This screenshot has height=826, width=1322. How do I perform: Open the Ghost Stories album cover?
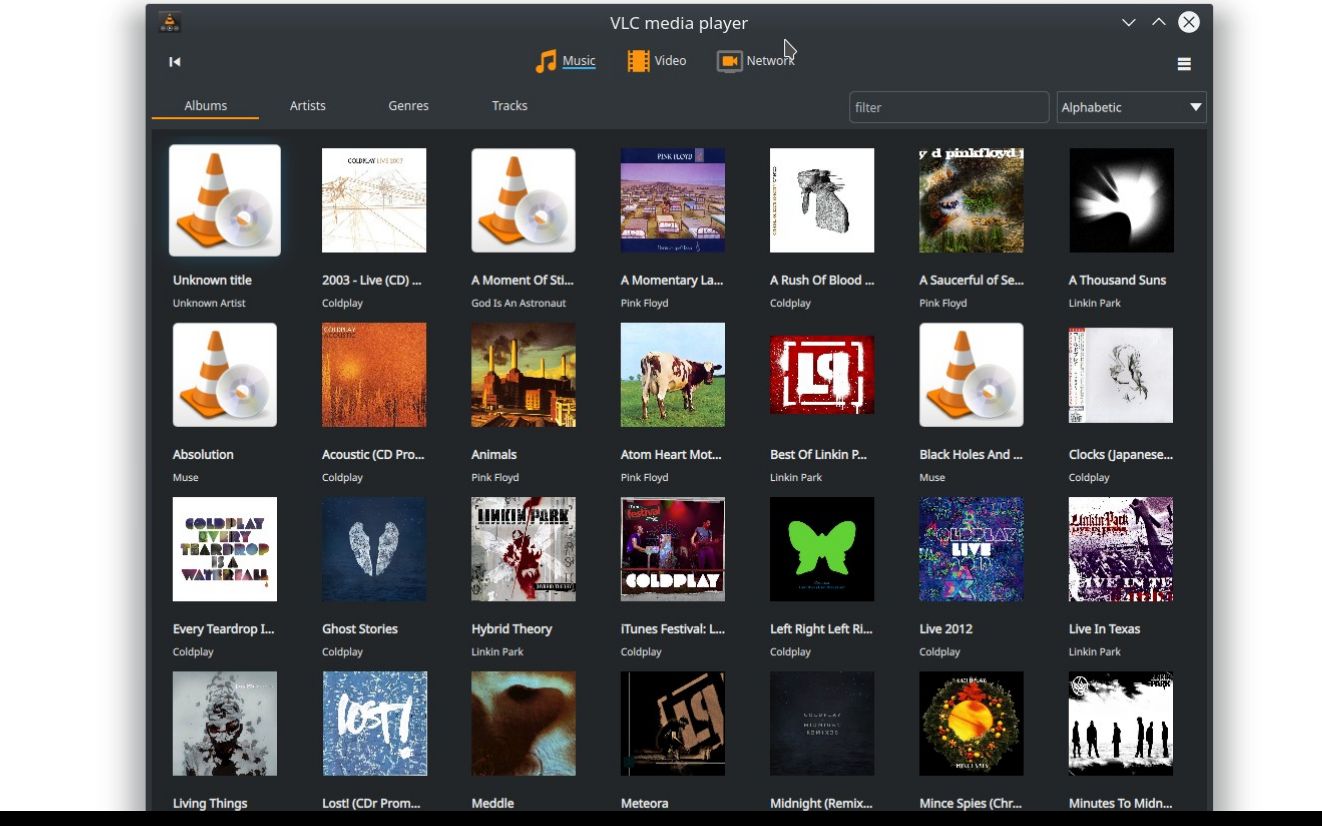[374, 549]
